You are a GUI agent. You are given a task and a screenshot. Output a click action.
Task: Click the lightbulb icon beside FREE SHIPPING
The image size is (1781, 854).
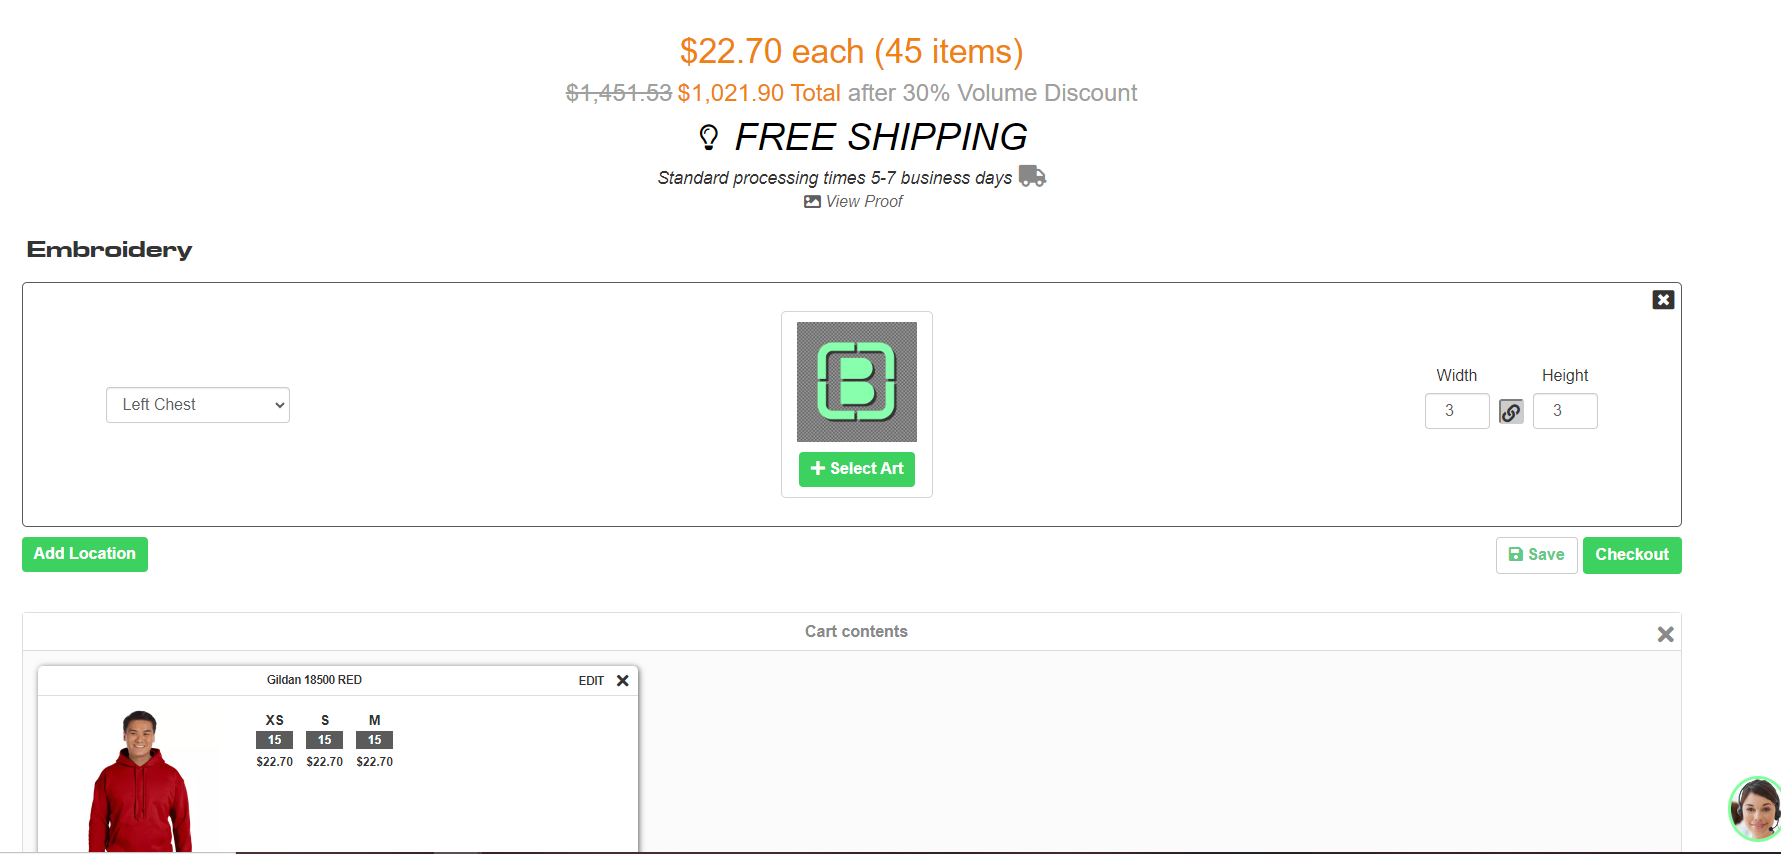708,137
